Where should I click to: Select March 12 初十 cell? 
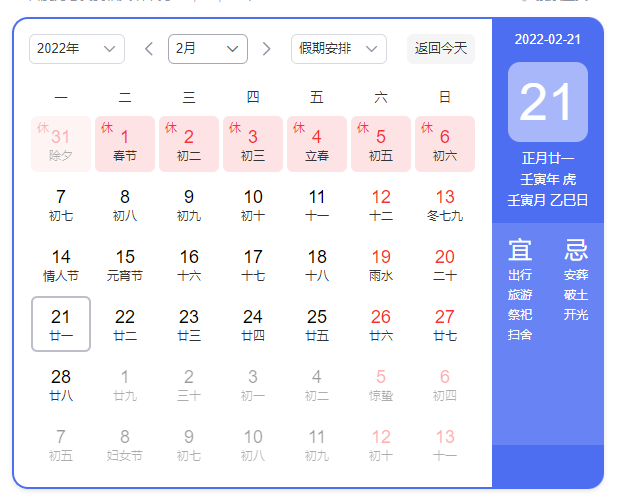coord(381,444)
